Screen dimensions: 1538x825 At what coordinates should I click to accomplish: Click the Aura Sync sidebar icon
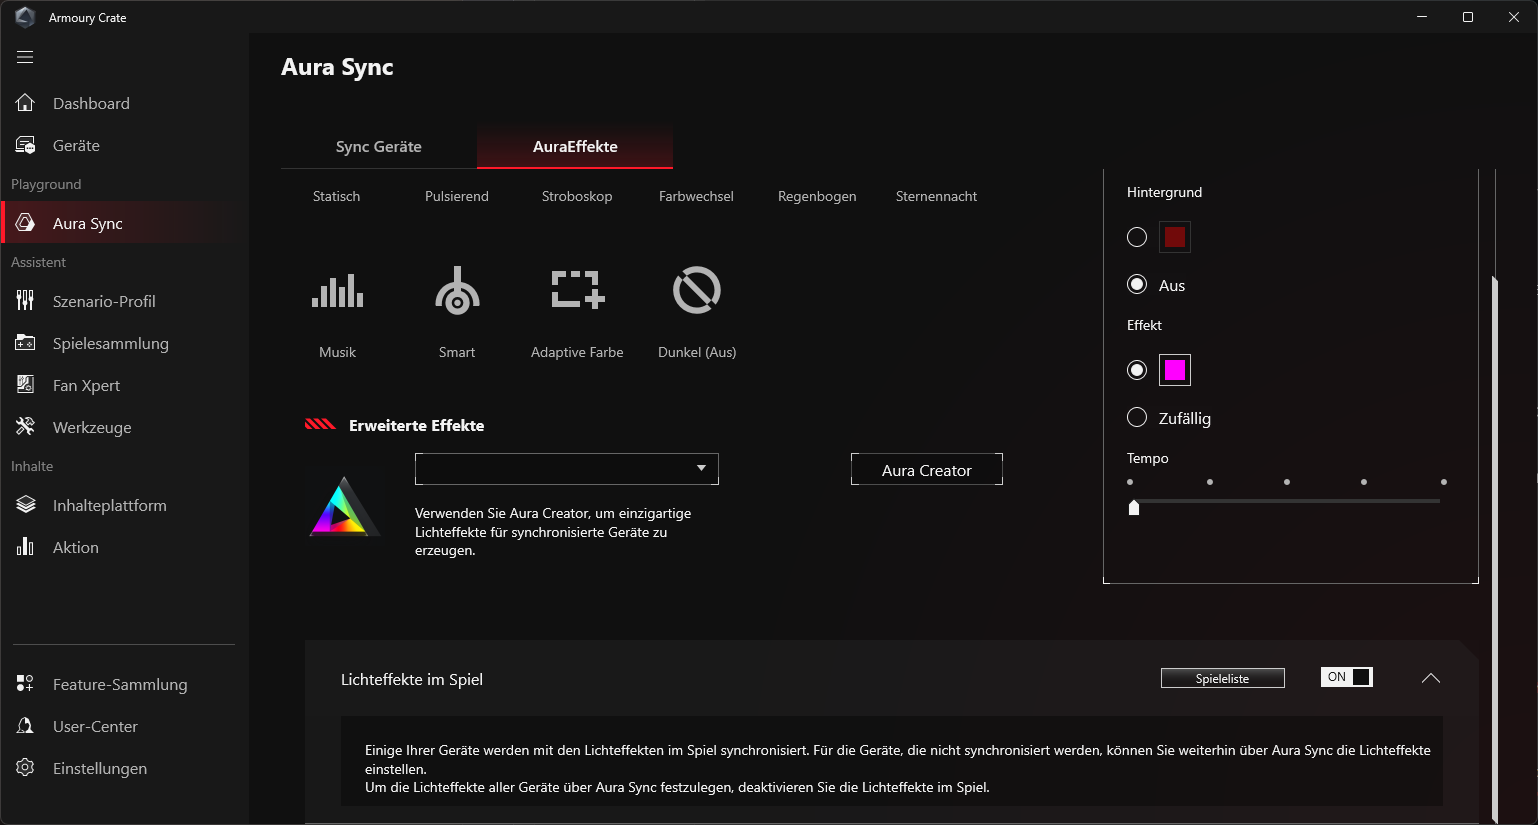point(25,223)
